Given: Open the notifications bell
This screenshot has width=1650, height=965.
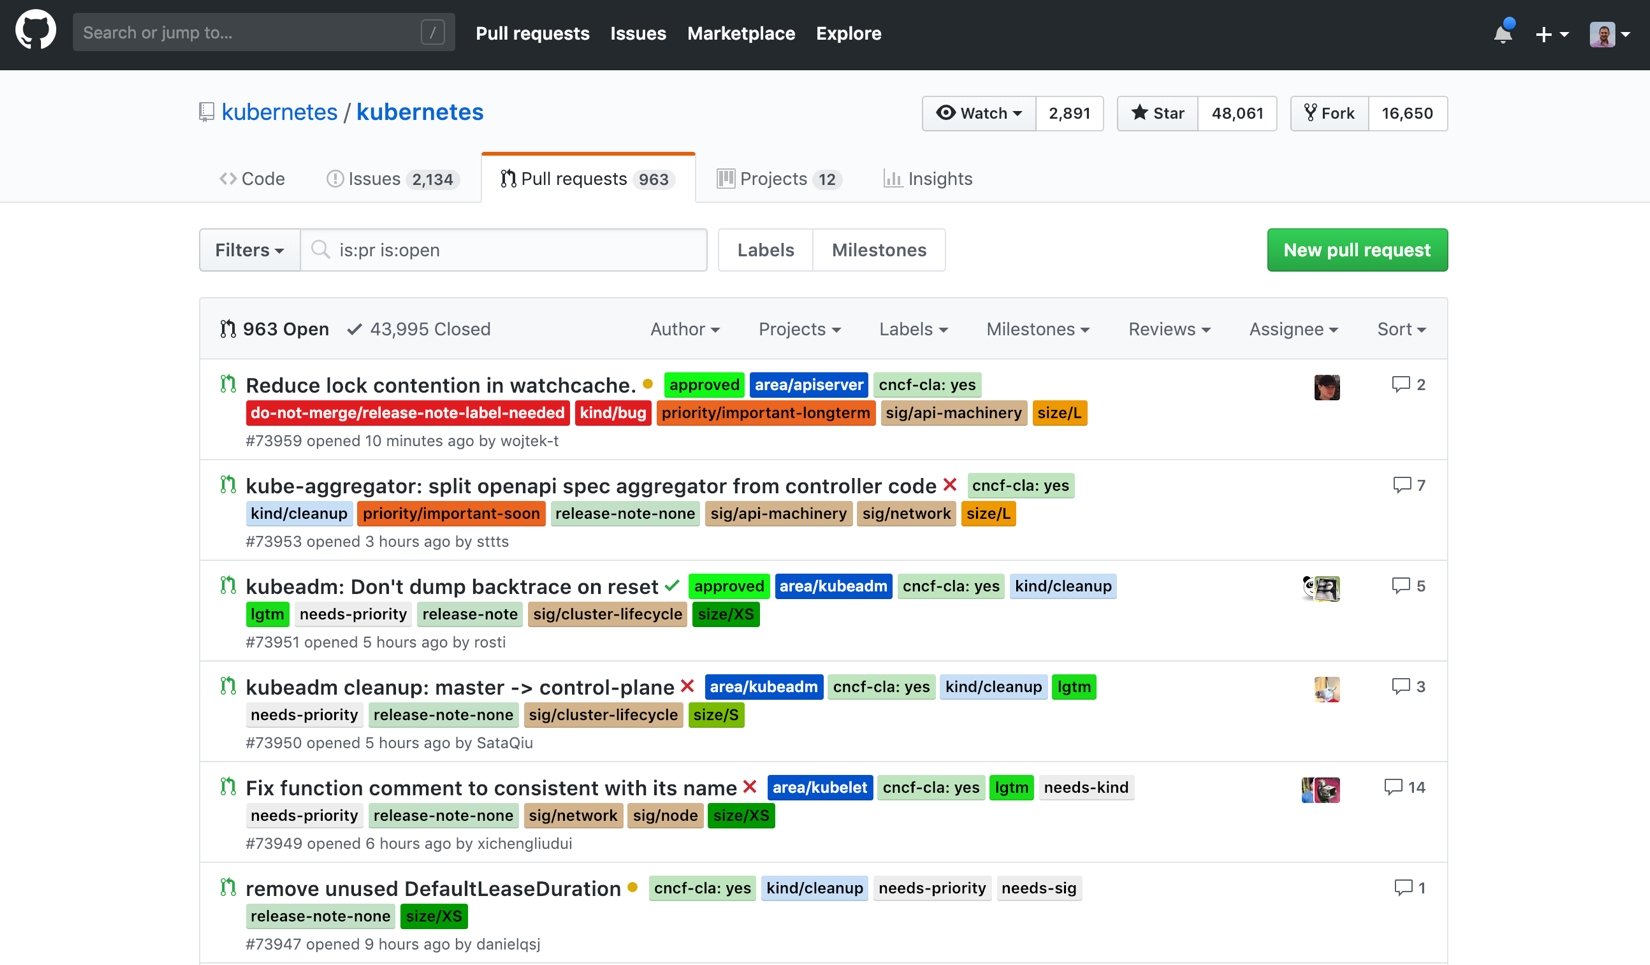Looking at the screenshot, I should pyautogui.click(x=1501, y=33).
